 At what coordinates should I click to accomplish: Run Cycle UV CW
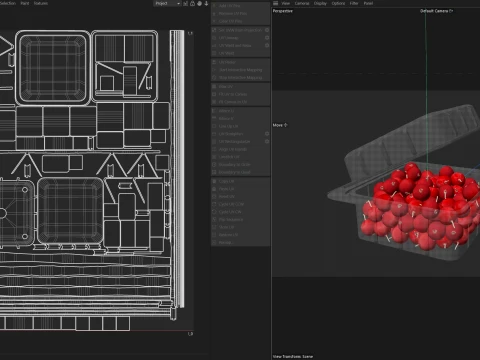tap(240, 212)
